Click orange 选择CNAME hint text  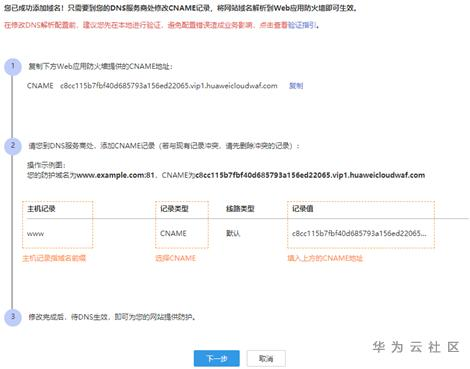click(175, 258)
